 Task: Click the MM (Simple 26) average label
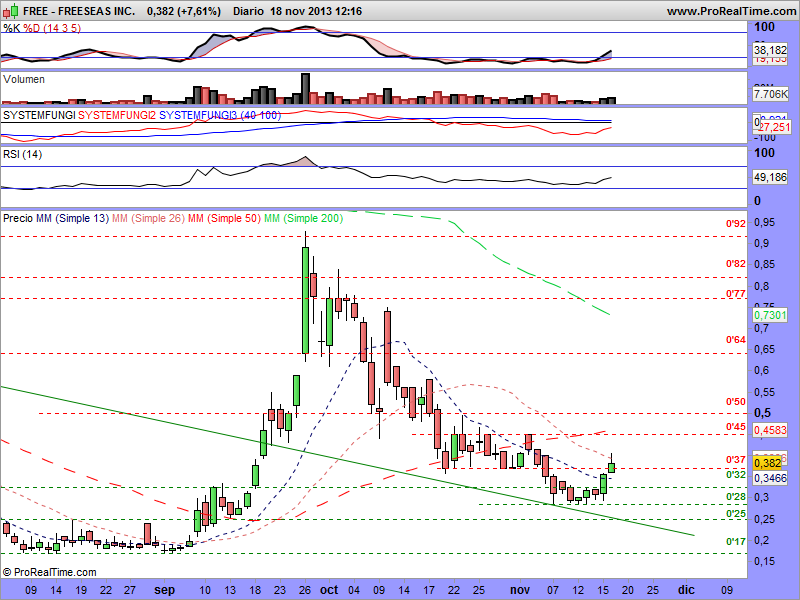148,218
